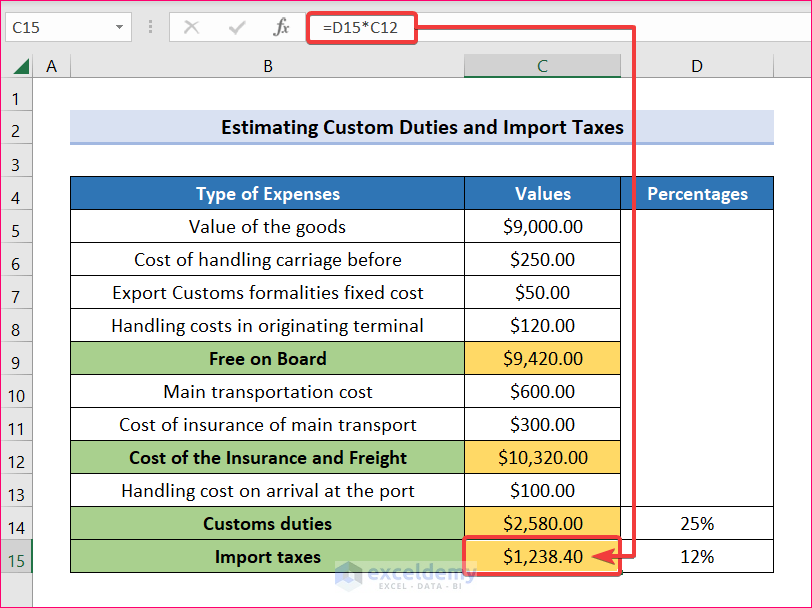Select row 9 header
Screen dimensions: 812x608
16,361
